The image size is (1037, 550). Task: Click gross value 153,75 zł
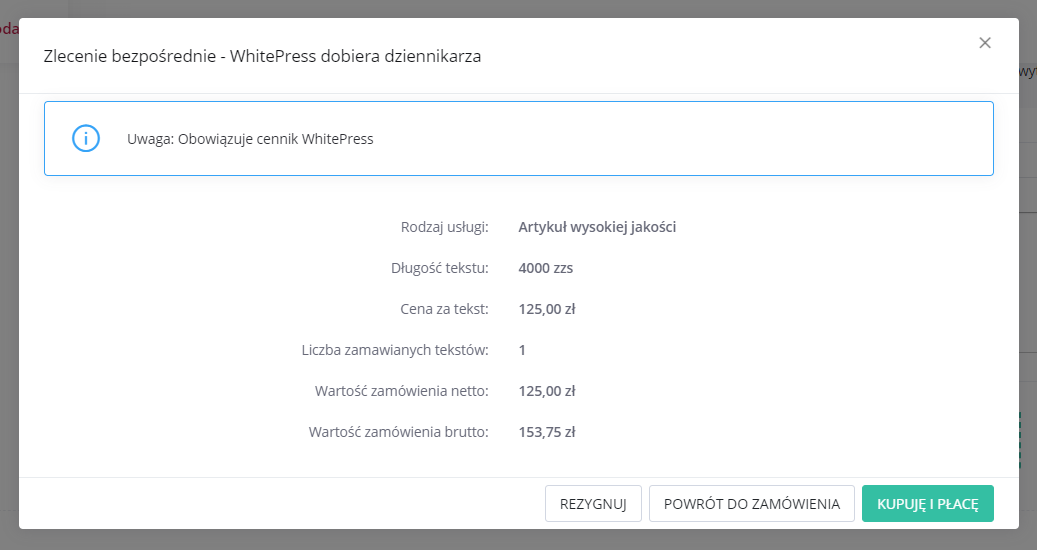pyautogui.click(x=547, y=432)
